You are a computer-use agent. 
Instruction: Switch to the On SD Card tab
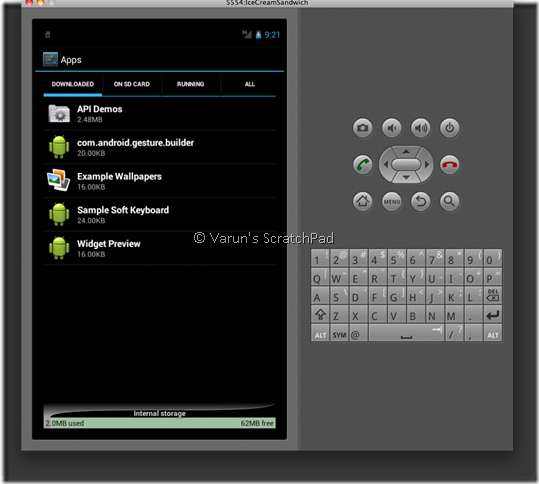tap(132, 84)
